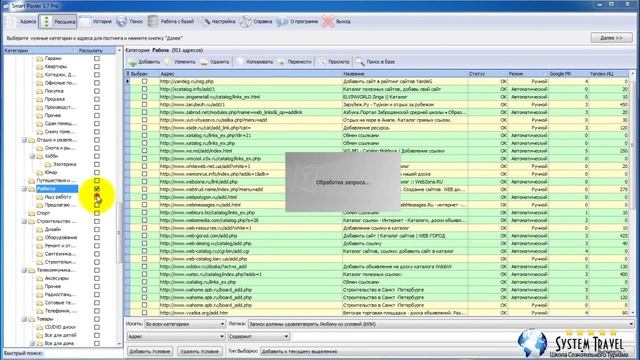
Task: Sort by the Режим column header
Action: (527, 74)
